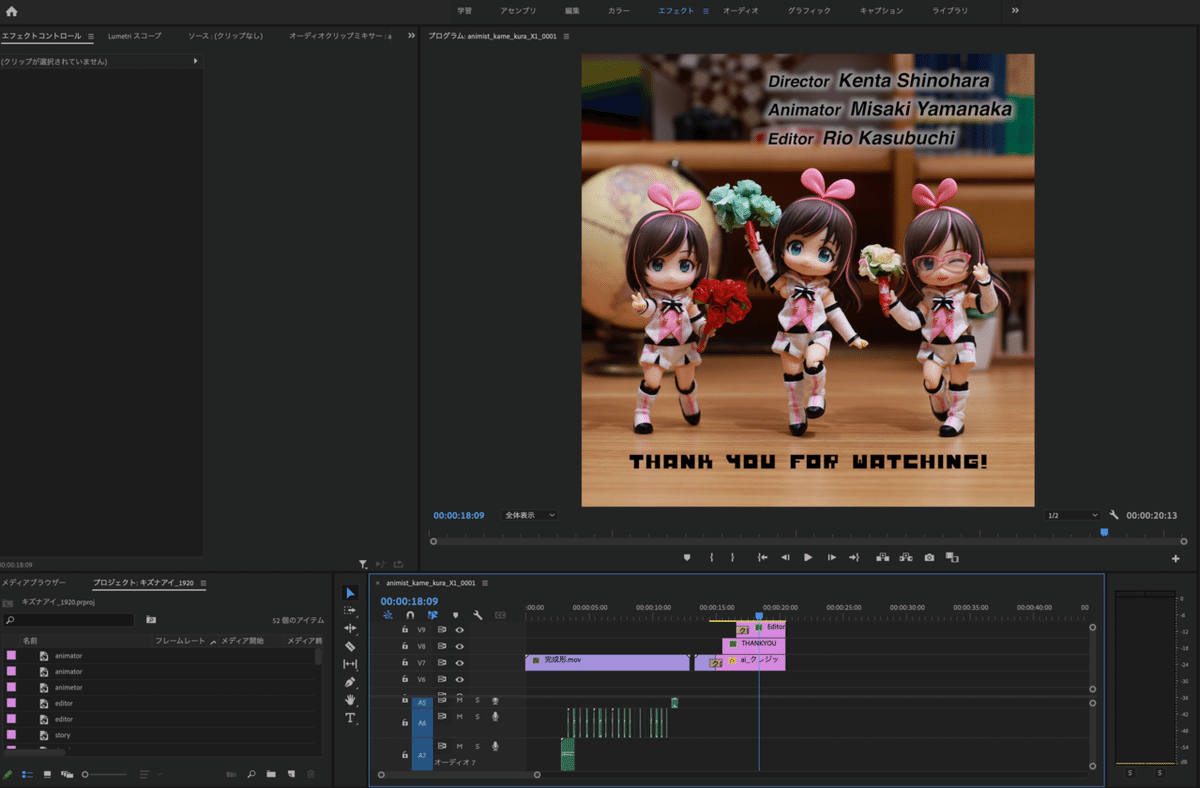
Task: Expand Effect Controls panel overflow chevrons
Action: [x=411, y=35]
